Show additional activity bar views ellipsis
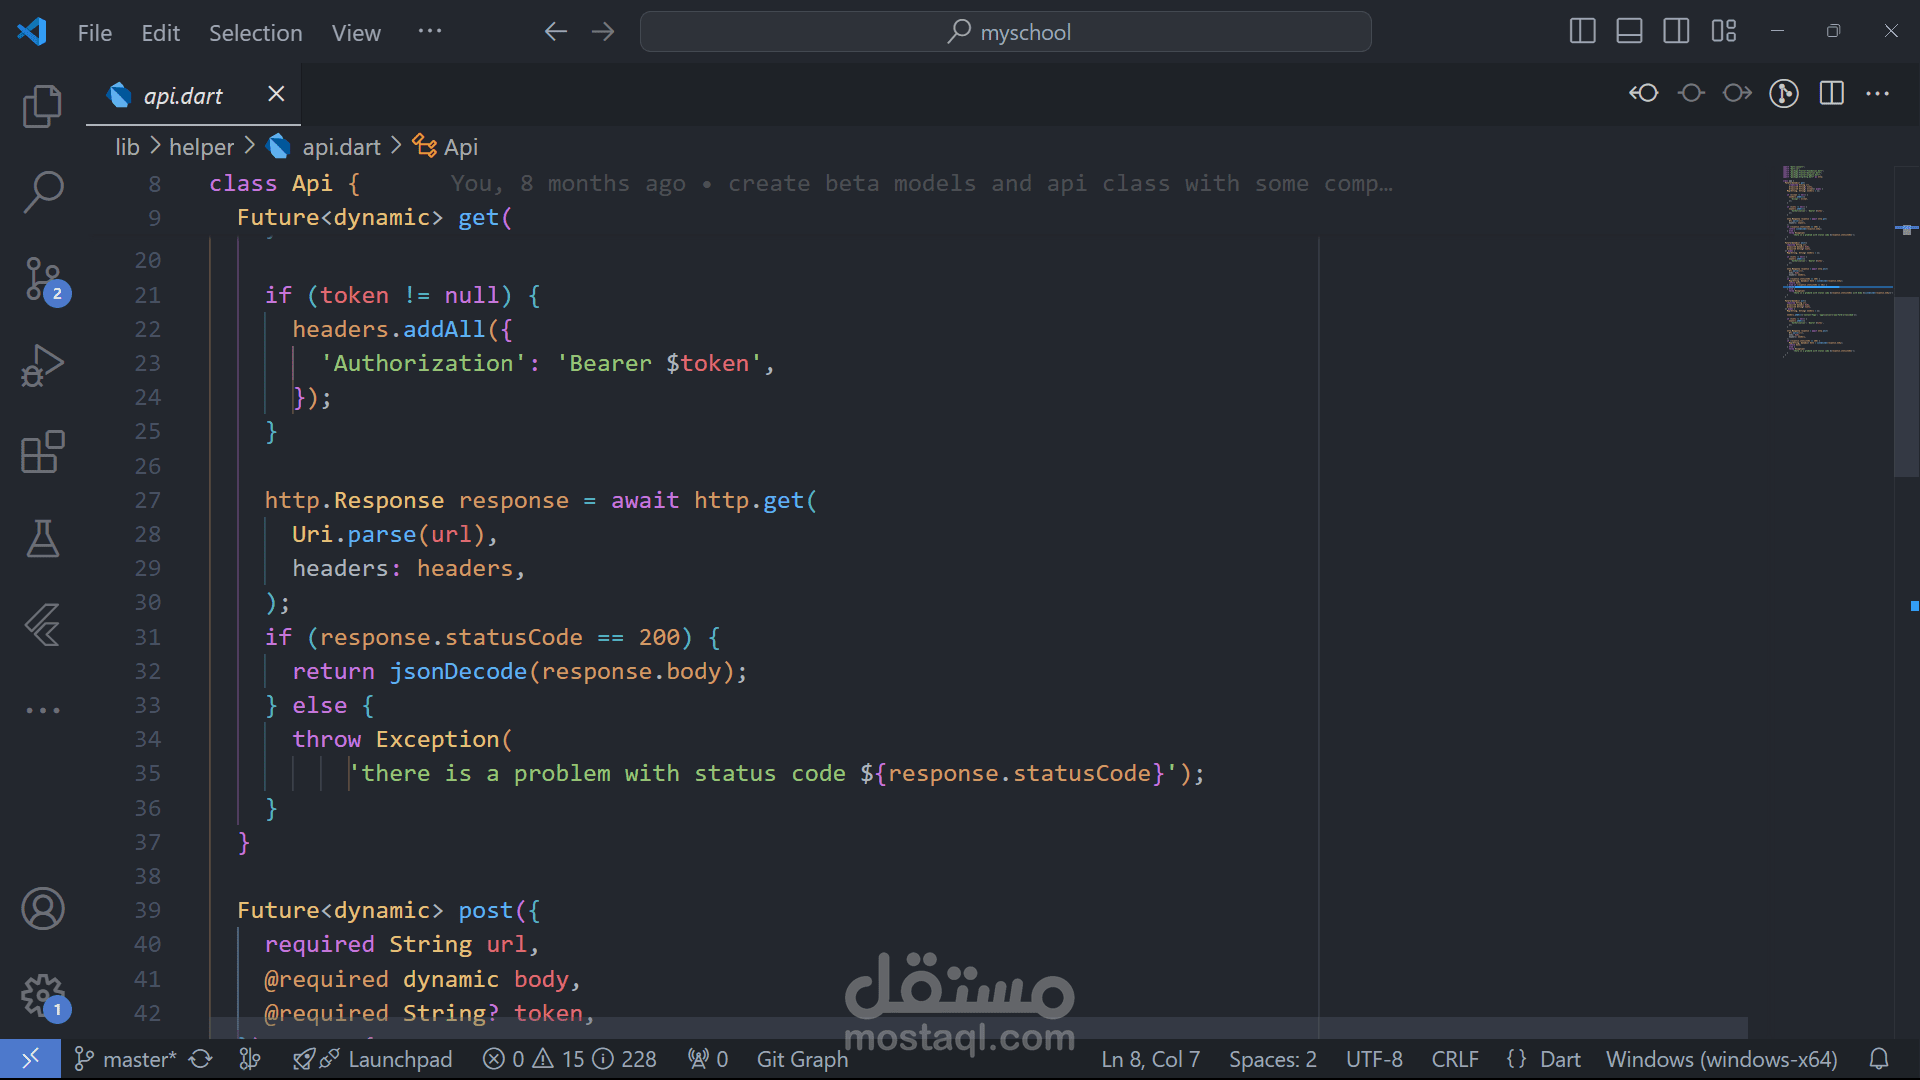Image resolution: width=1920 pixels, height=1080 pixels. tap(42, 710)
